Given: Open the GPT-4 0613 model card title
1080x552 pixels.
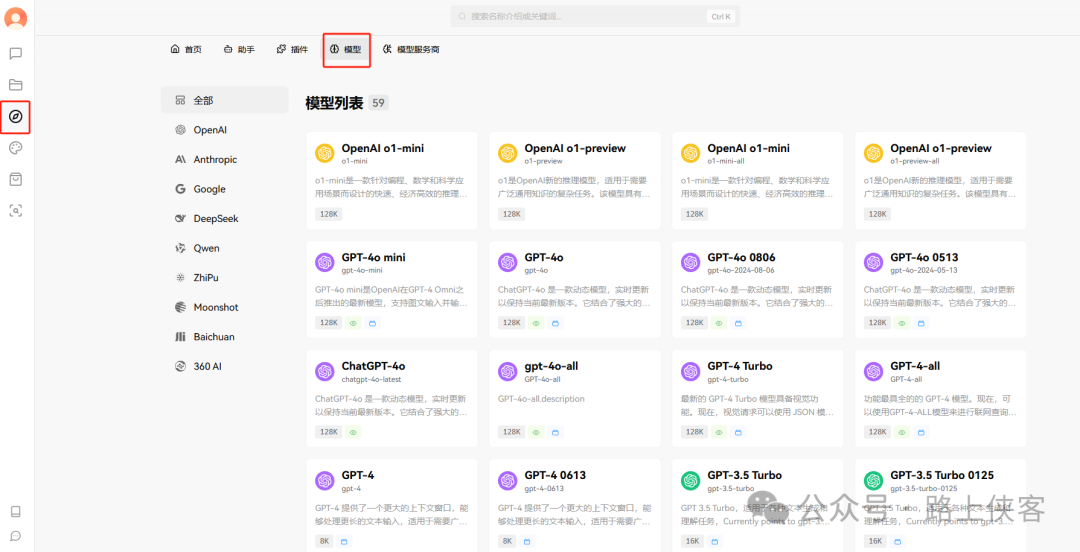Looking at the screenshot, I should coord(555,475).
